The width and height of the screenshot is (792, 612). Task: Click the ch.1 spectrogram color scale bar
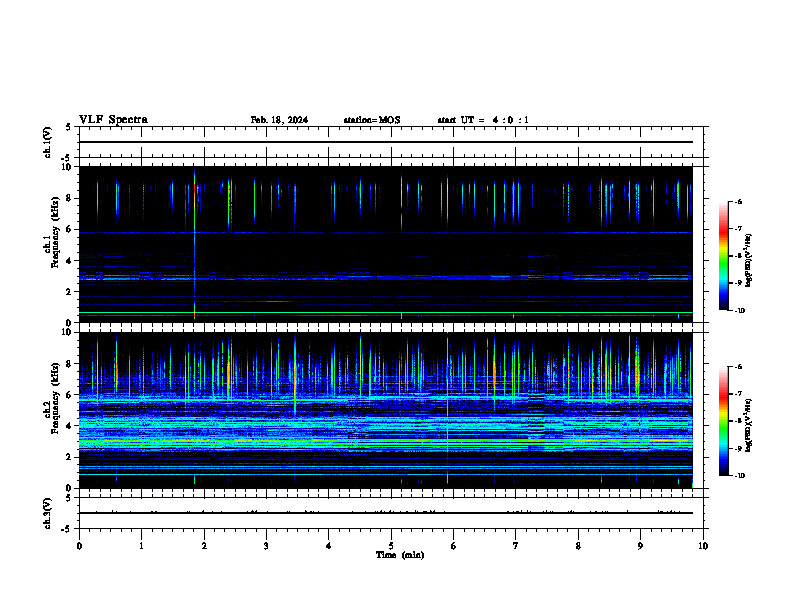click(x=723, y=256)
